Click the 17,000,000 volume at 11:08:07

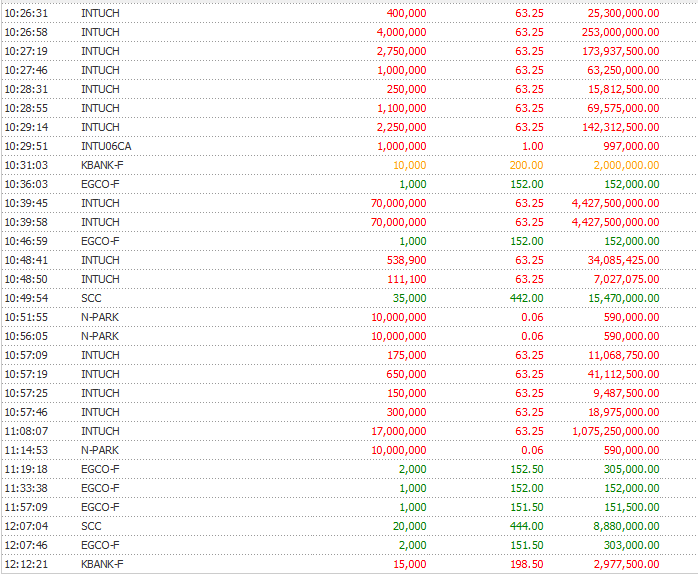coord(399,431)
